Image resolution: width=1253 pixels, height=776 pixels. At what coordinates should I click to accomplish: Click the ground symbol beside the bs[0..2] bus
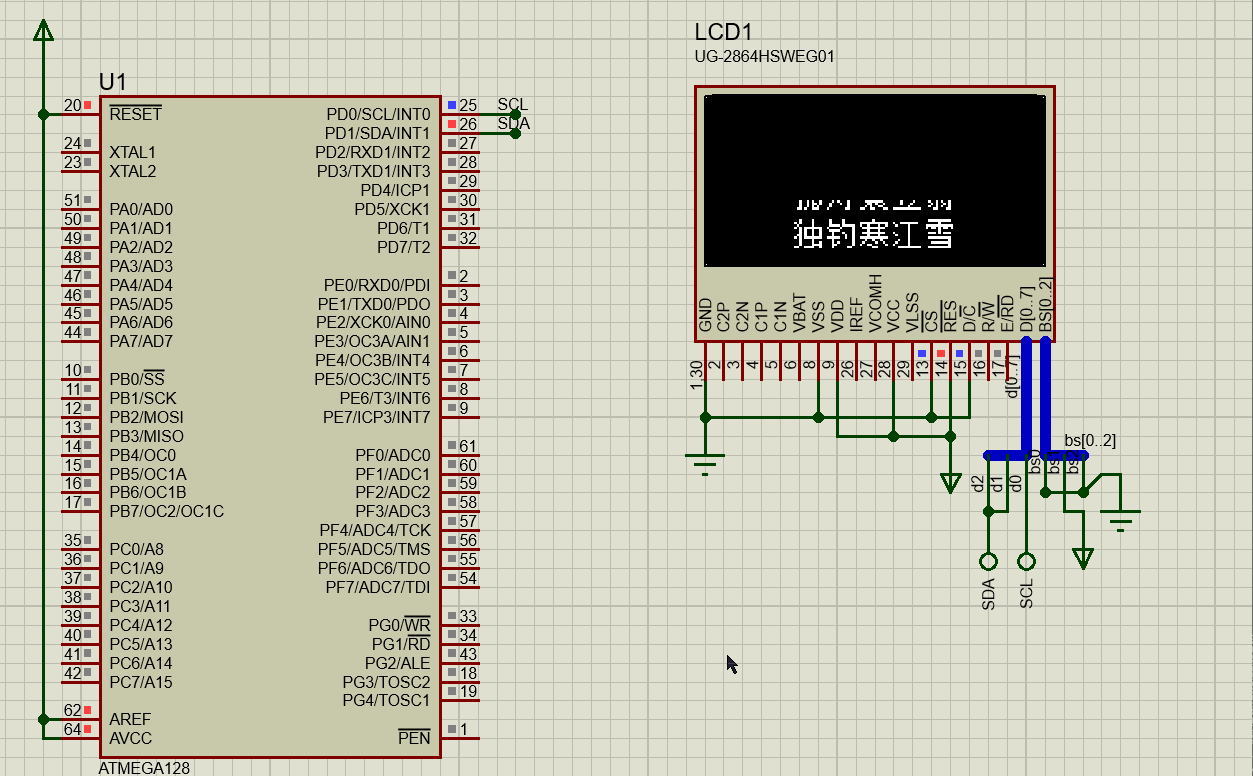[x=1121, y=520]
